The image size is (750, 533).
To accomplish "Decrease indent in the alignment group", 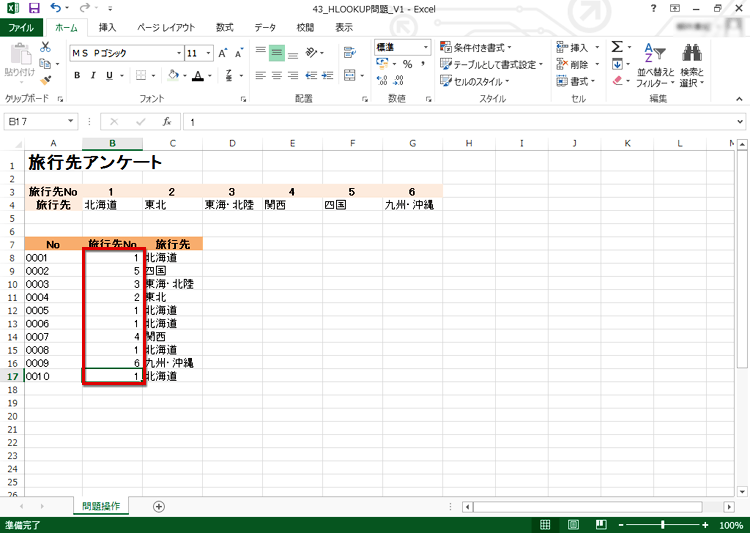I will tap(311, 76).
